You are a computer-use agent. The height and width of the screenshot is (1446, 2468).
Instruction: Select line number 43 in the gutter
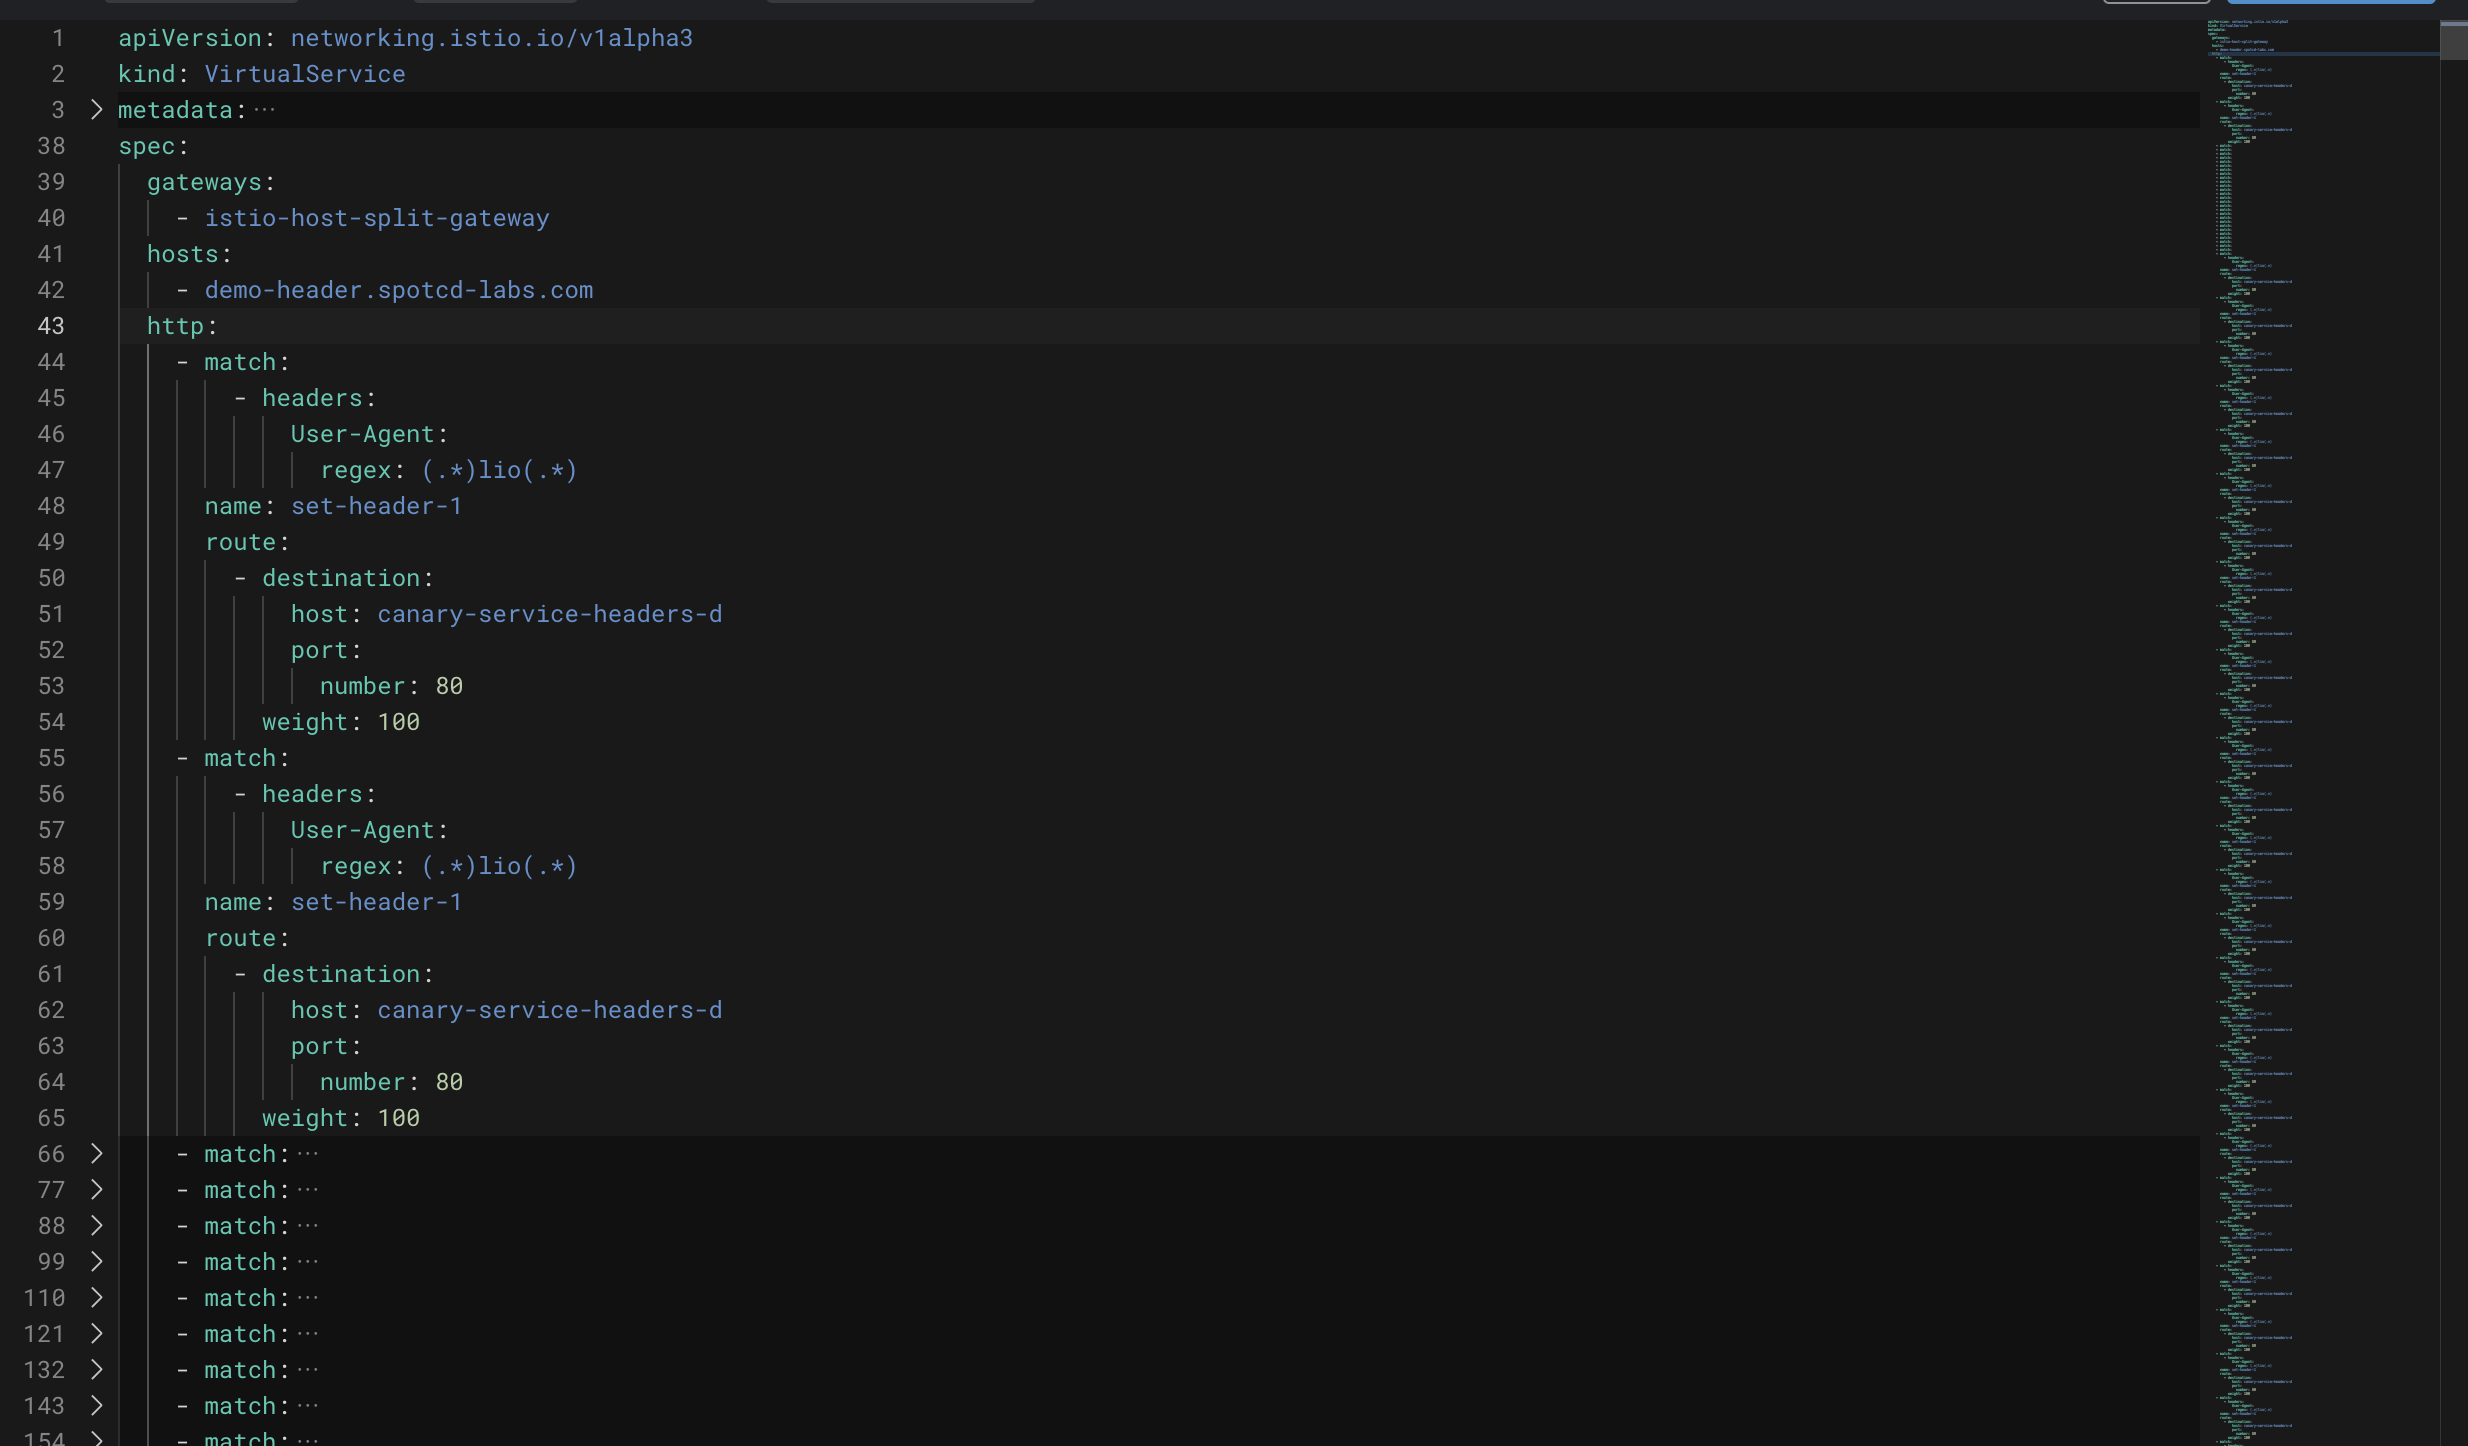pyautogui.click(x=51, y=326)
